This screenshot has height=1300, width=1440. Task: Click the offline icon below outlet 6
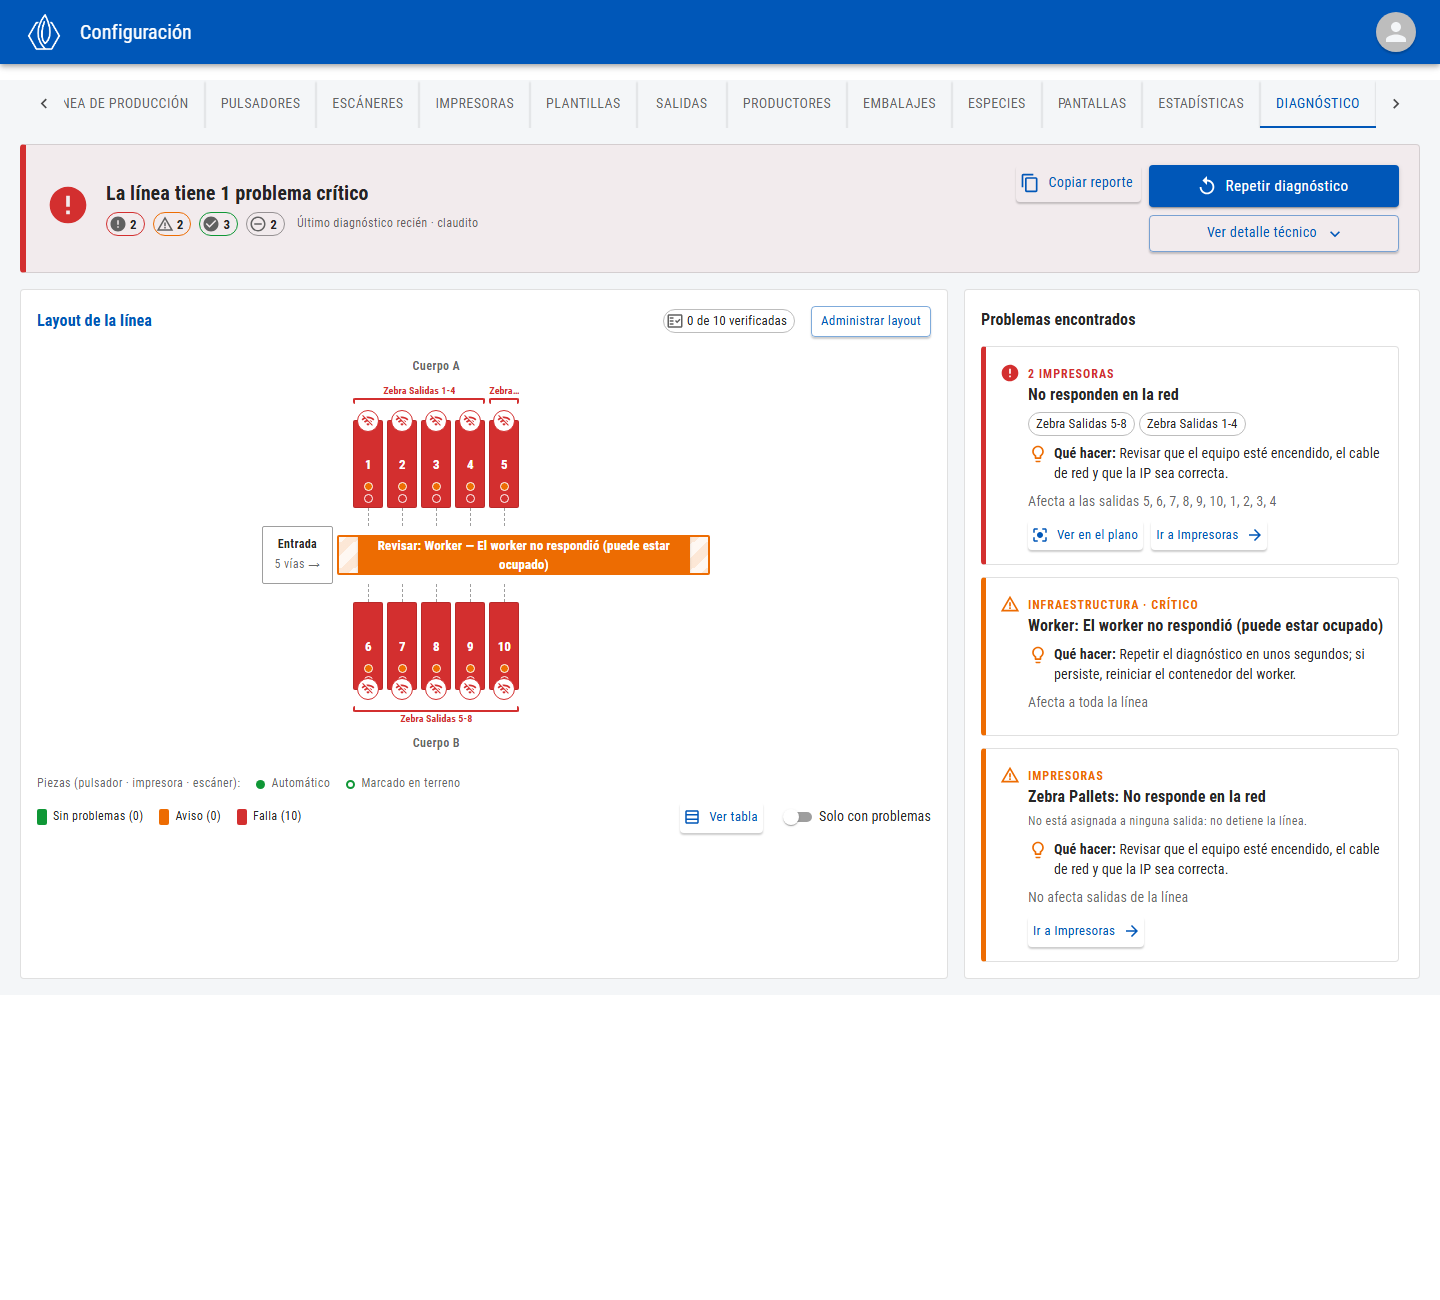coord(368,688)
